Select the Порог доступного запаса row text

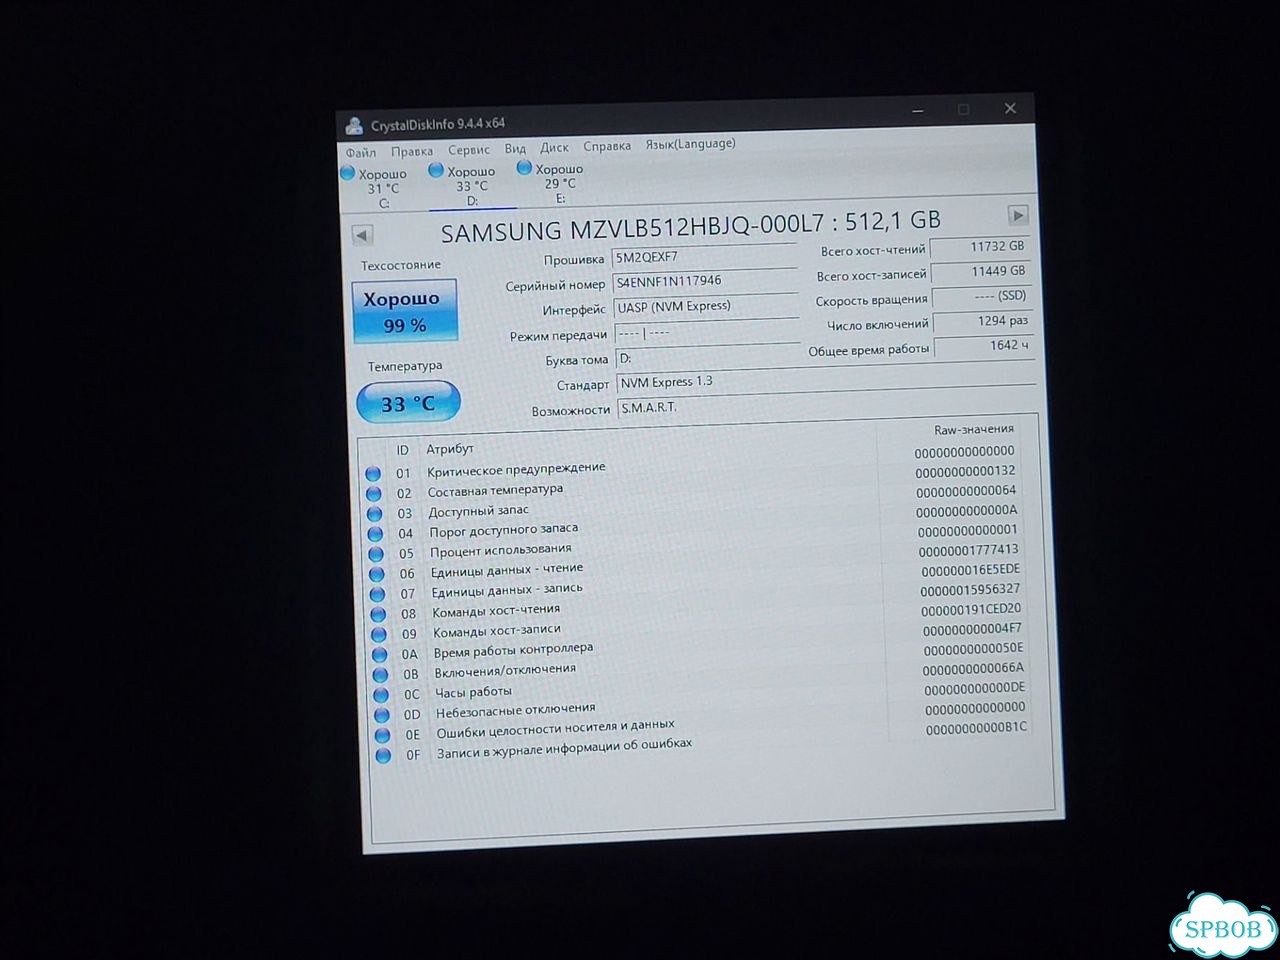(504, 530)
